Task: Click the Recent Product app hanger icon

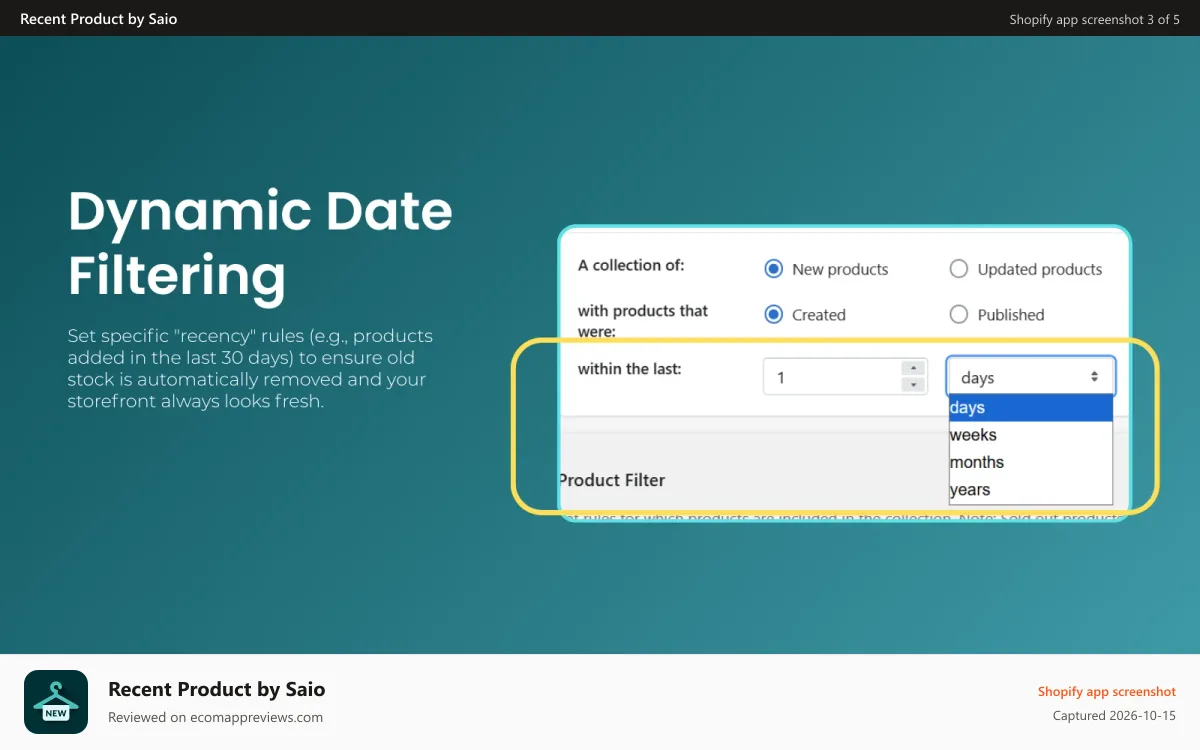Action: pyautogui.click(x=56, y=702)
